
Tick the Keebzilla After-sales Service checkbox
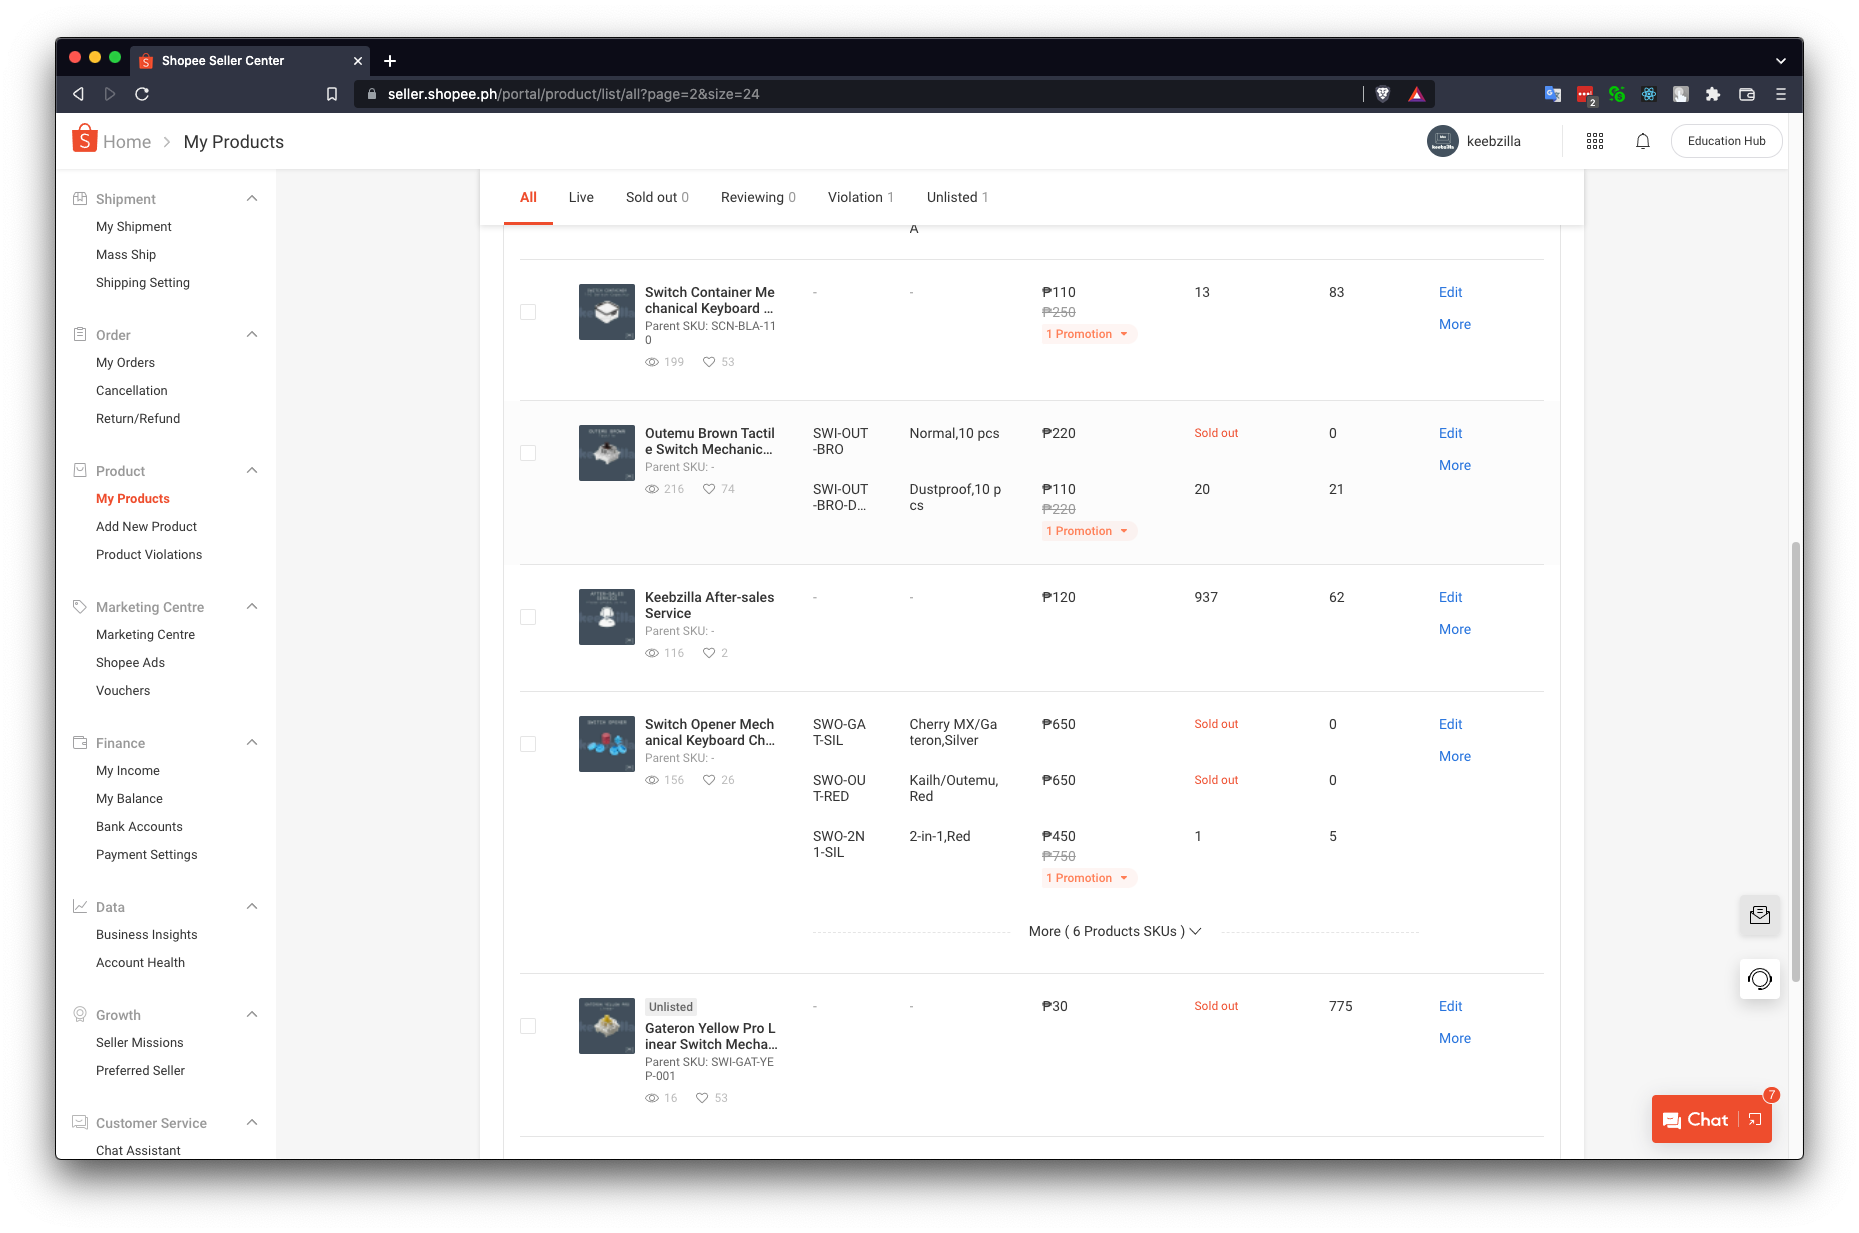coord(528,617)
